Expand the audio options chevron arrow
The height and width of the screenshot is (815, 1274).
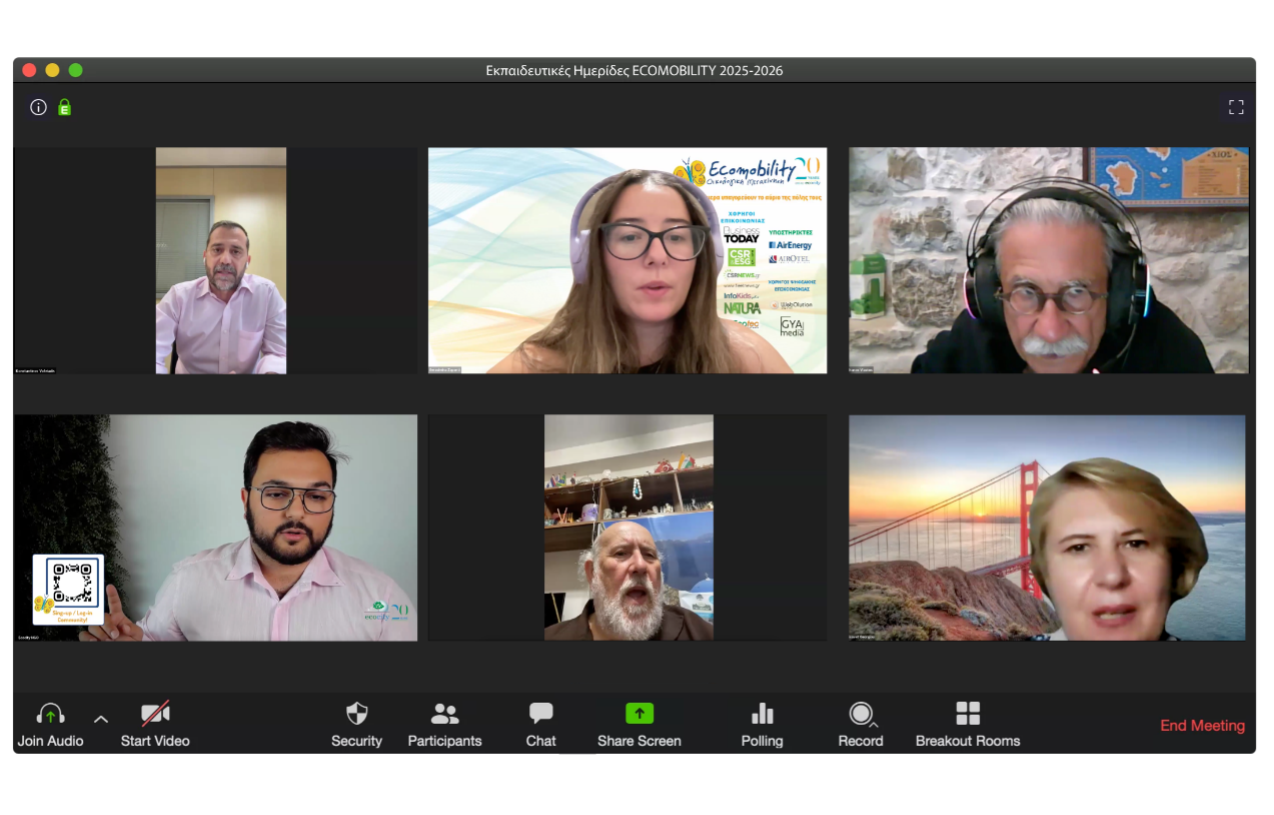(101, 718)
